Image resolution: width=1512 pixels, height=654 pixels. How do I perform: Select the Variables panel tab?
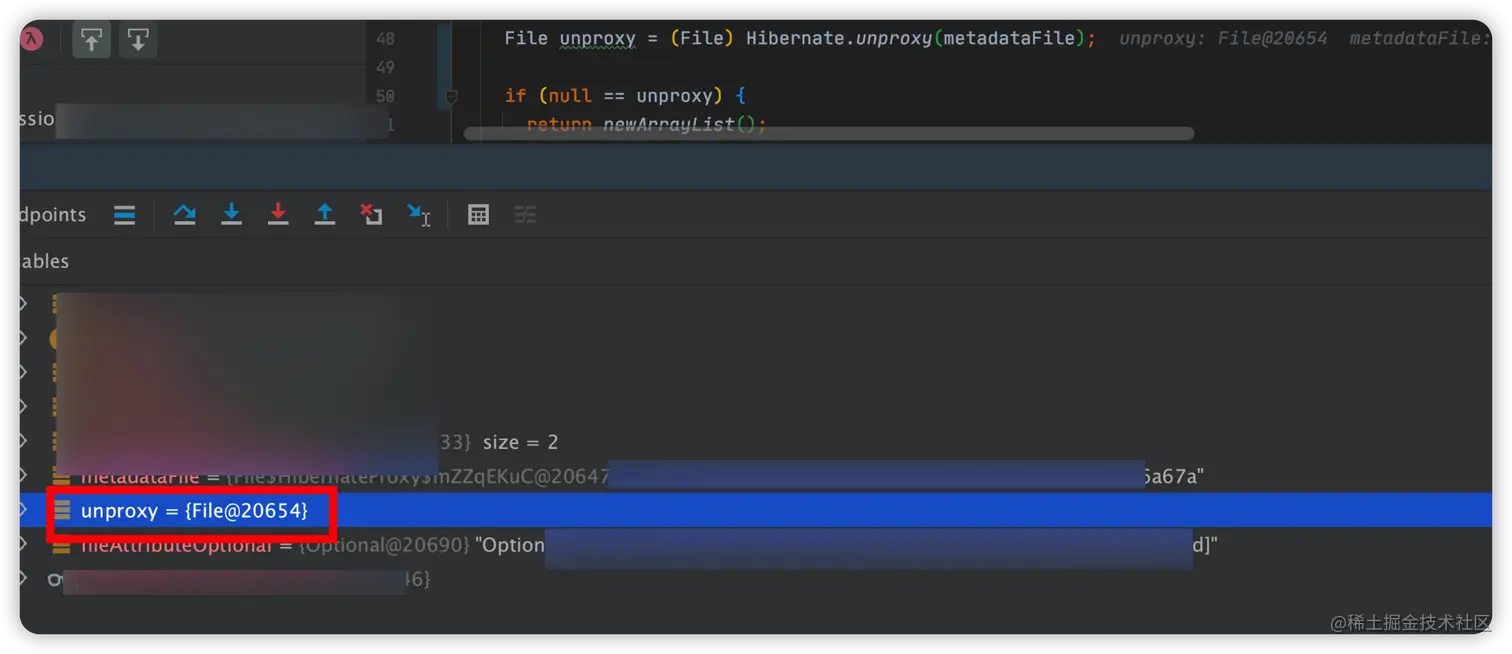[x=45, y=261]
